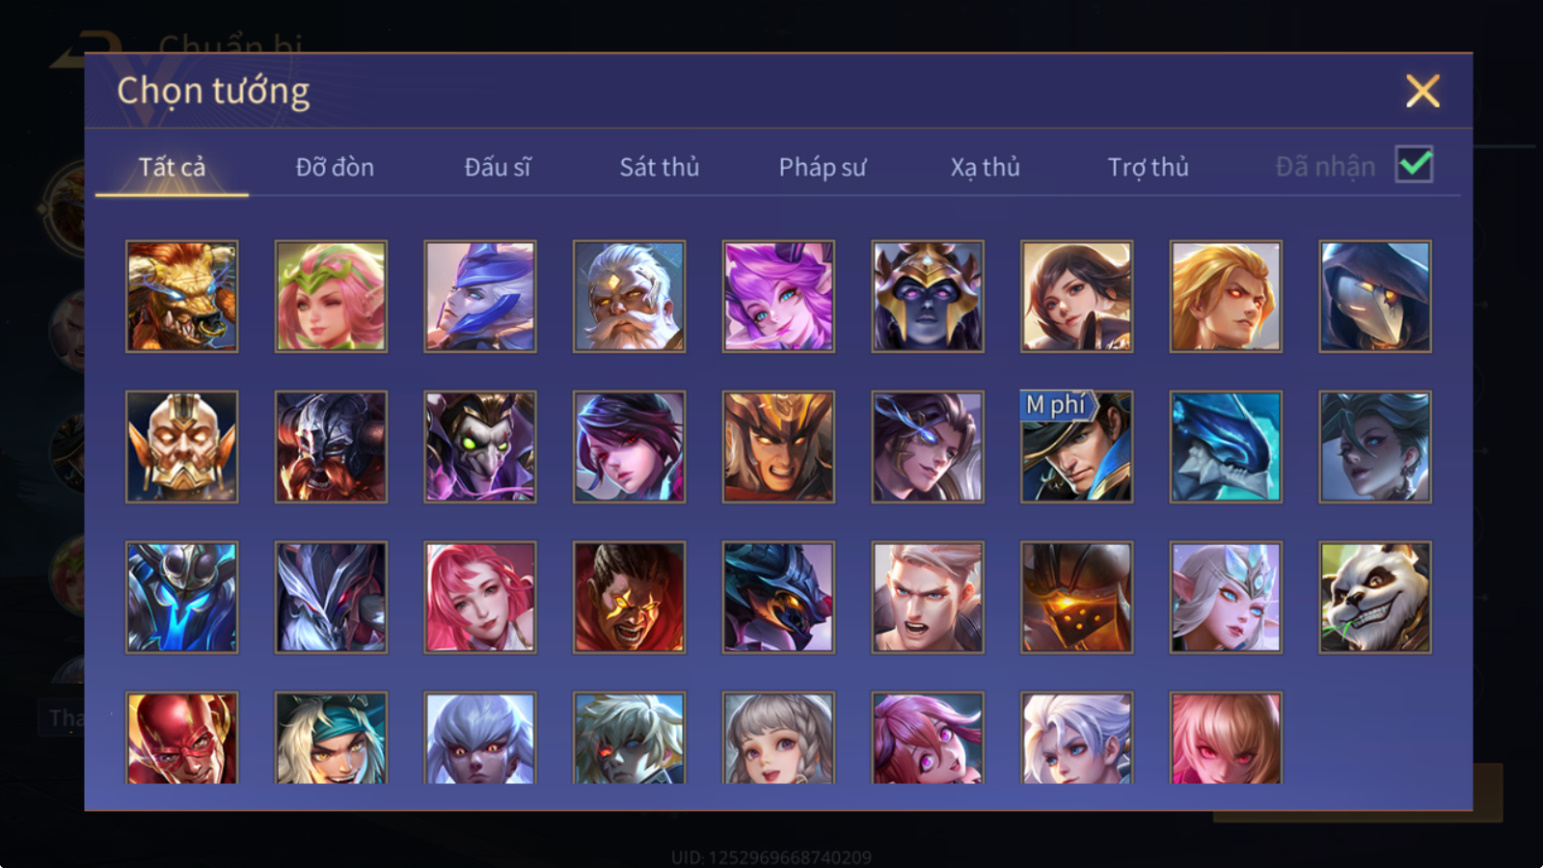Pick the panda hero with bamboo
The height and width of the screenshot is (868, 1543).
click(x=1375, y=597)
